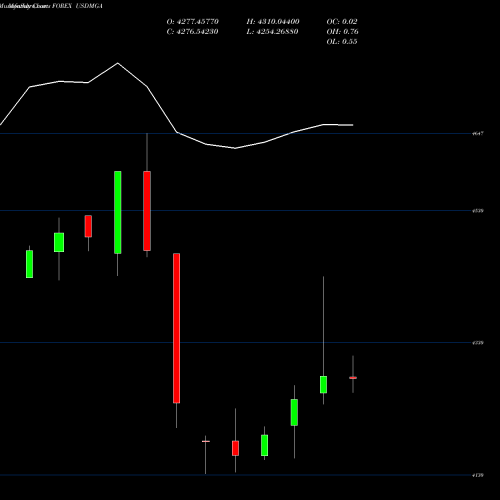Click the right end of white average line
The height and width of the screenshot is (500, 500).
[352, 125]
